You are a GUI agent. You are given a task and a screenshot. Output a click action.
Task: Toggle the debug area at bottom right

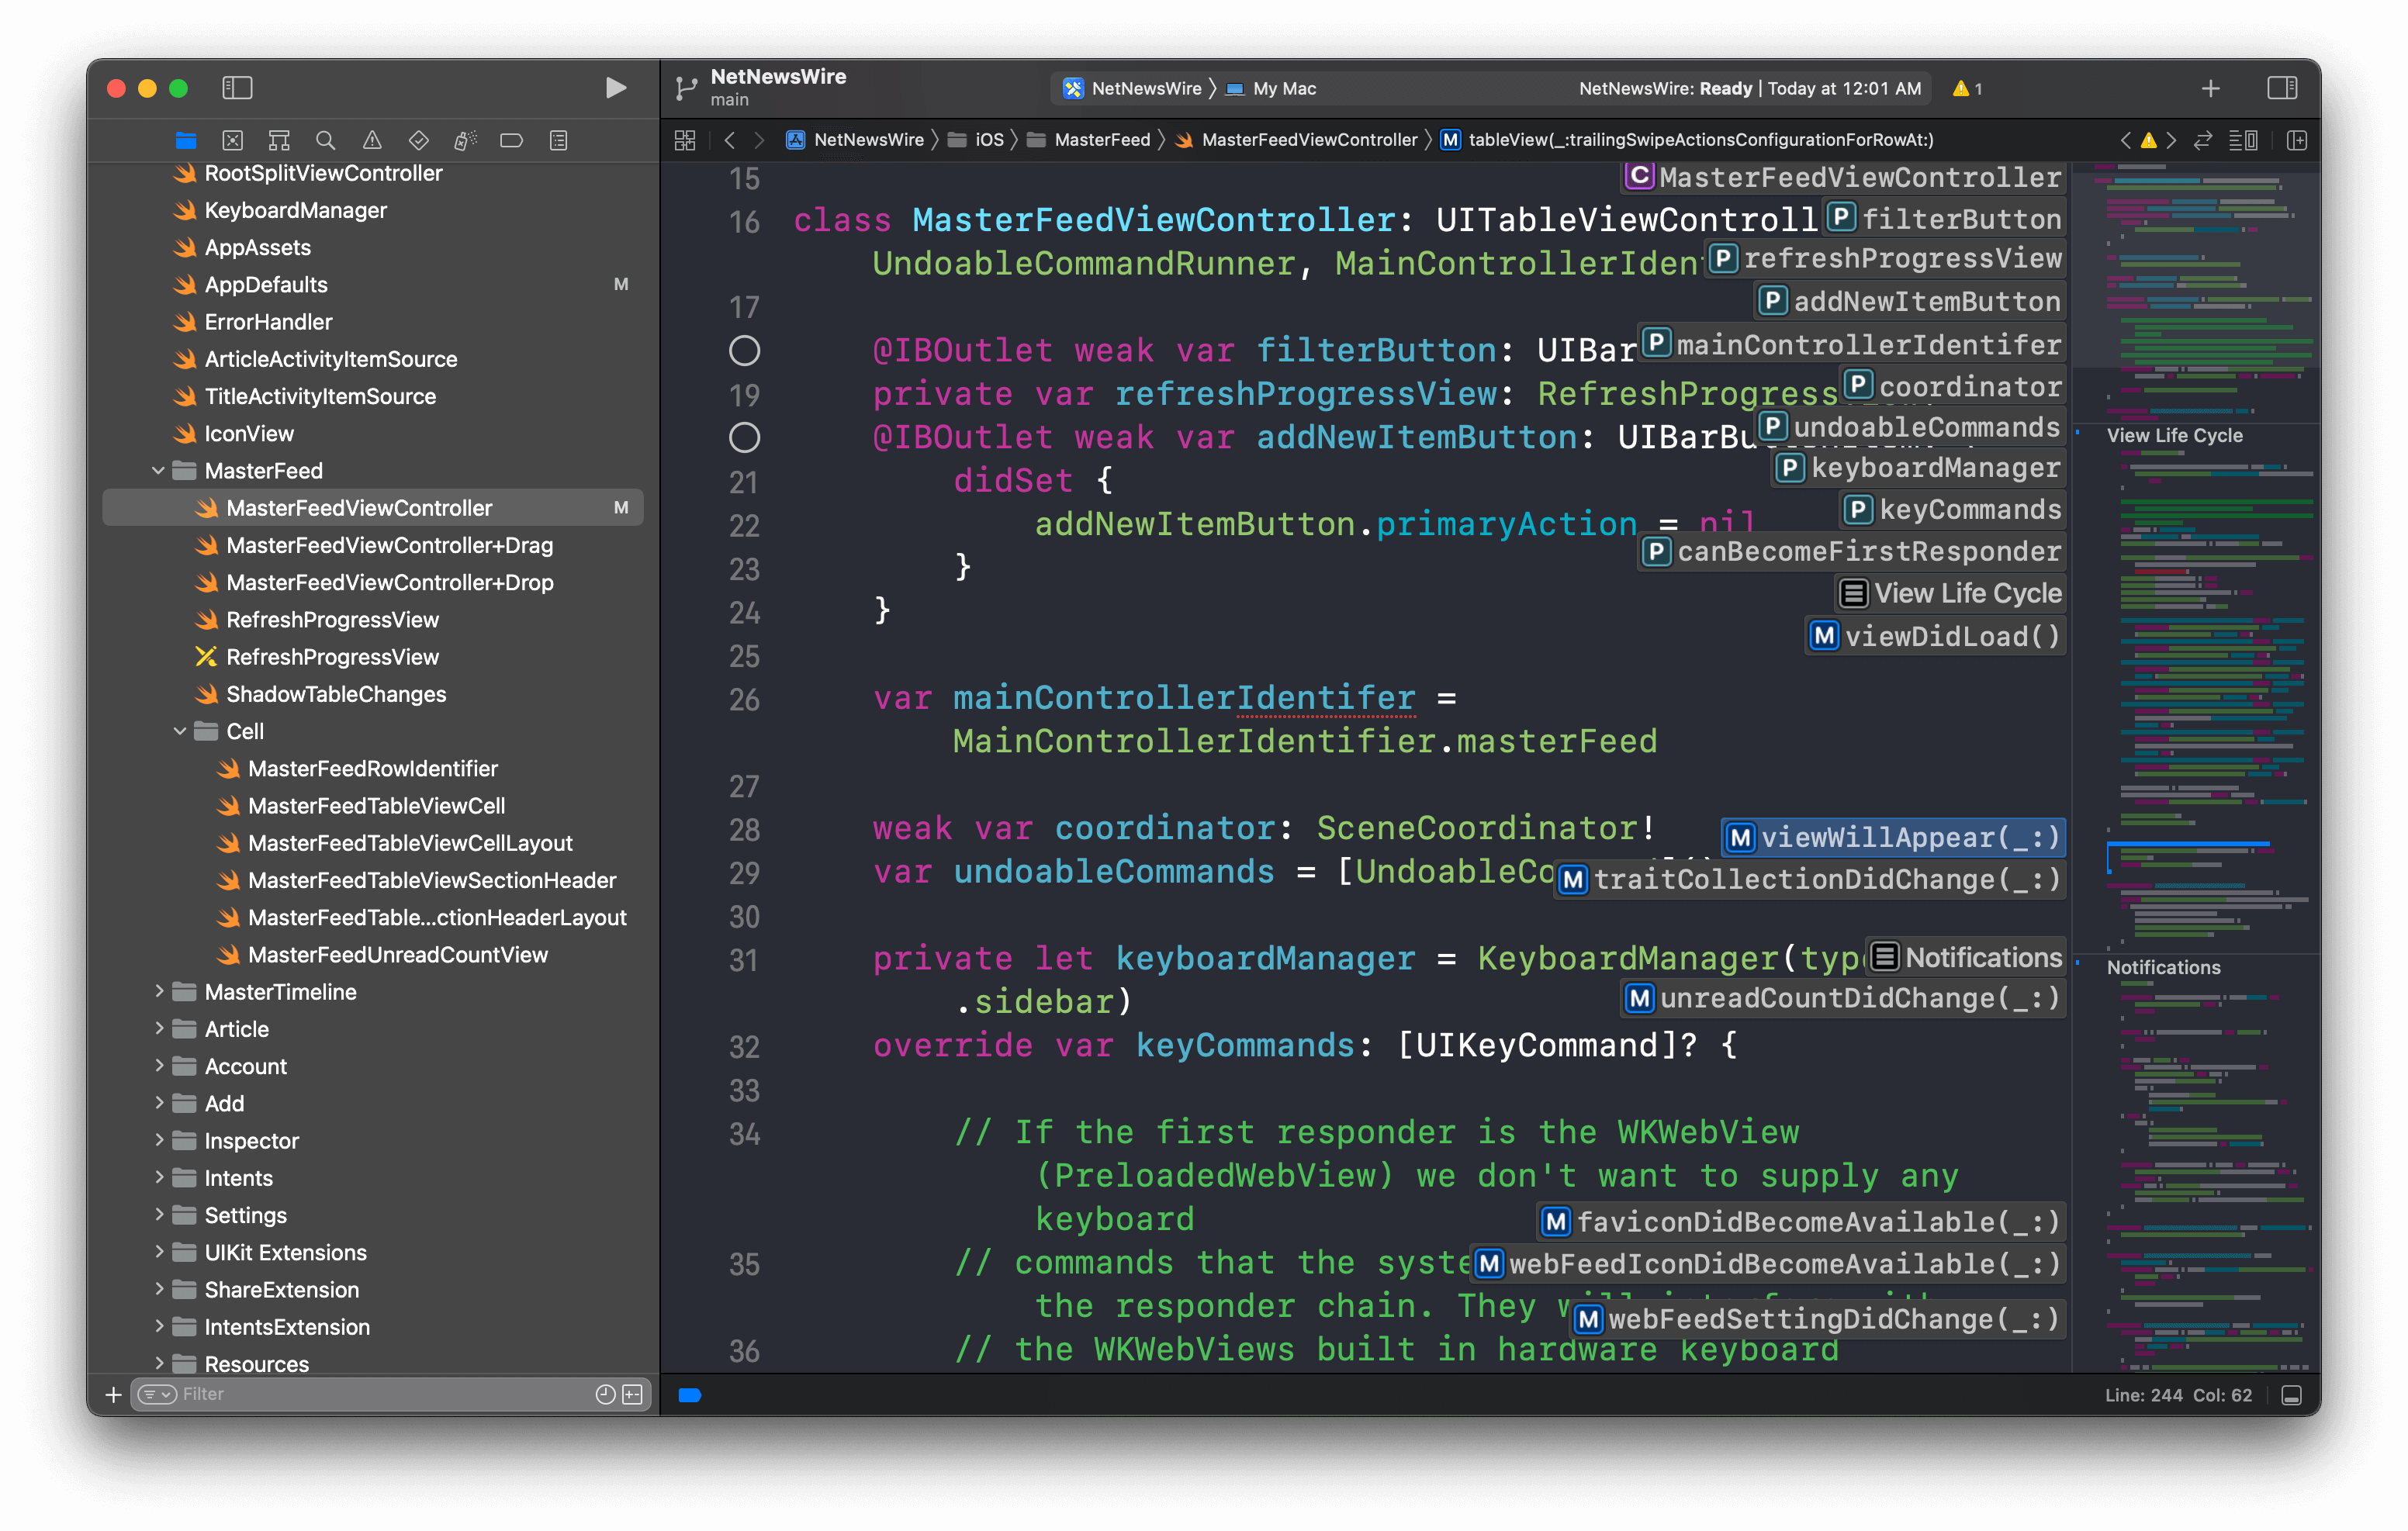[x=2291, y=1395]
